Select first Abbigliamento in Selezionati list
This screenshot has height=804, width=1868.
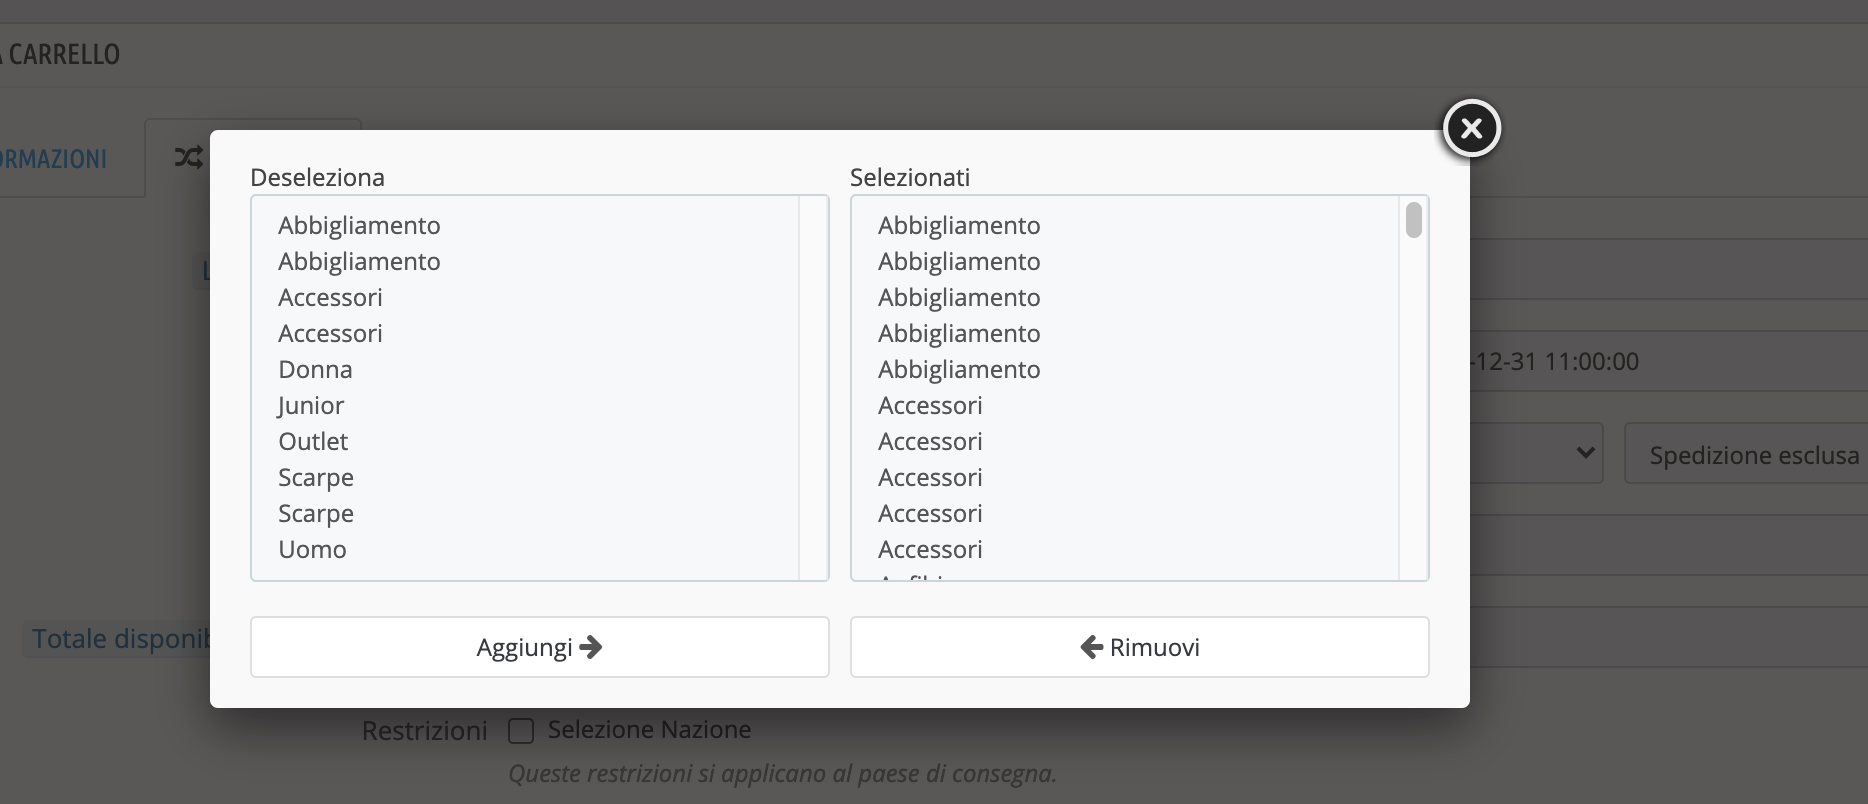(959, 226)
